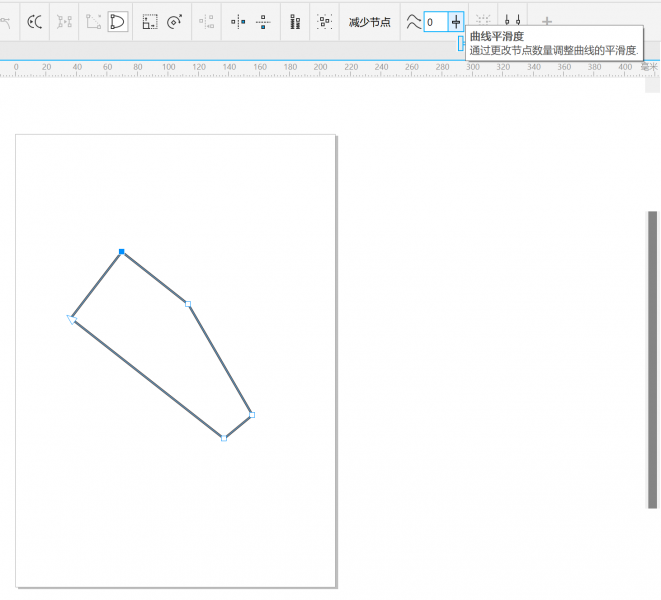Click the plus button at toolbar end
The image size is (661, 600).
coord(547,21)
